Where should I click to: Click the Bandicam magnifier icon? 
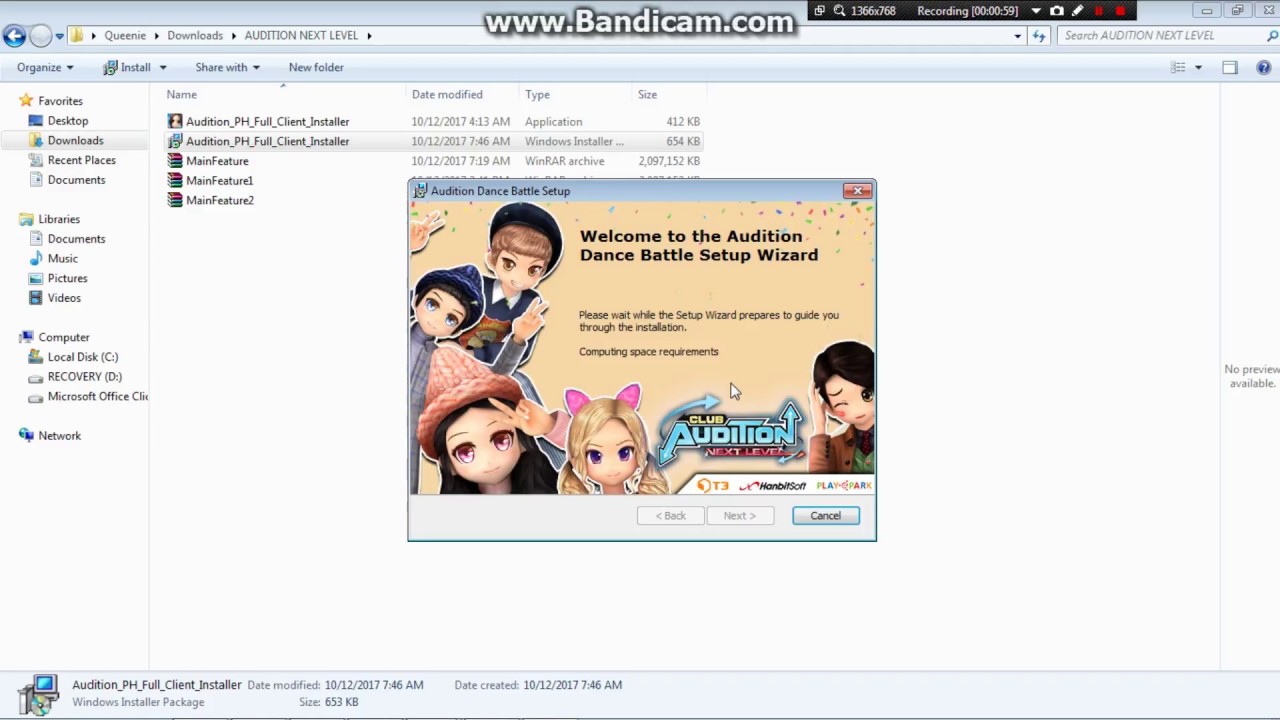[x=838, y=11]
